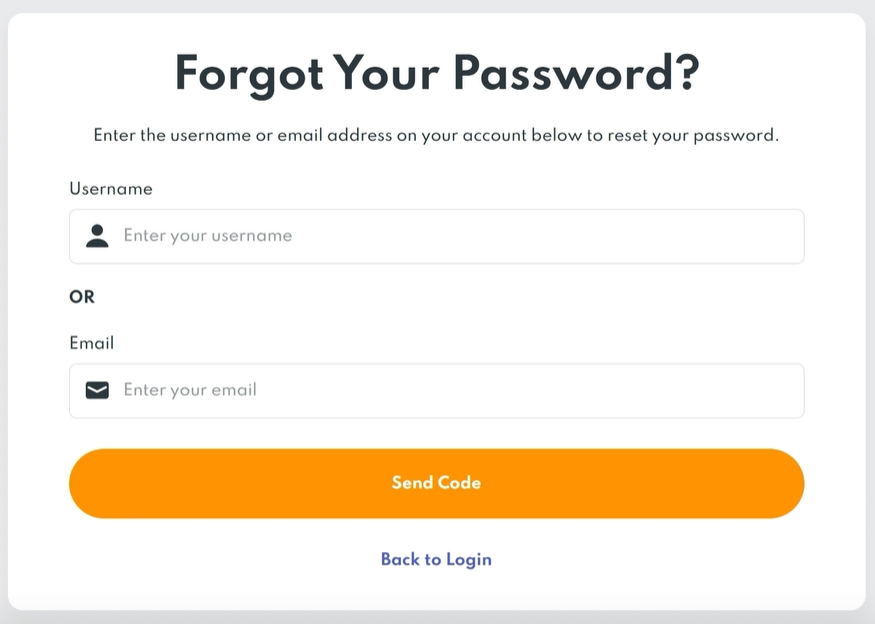Image resolution: width=875 pixels, height=624 pixels.
Task: Open the Back to Login link
Action: pyautogui.click(x=436, y=559)
